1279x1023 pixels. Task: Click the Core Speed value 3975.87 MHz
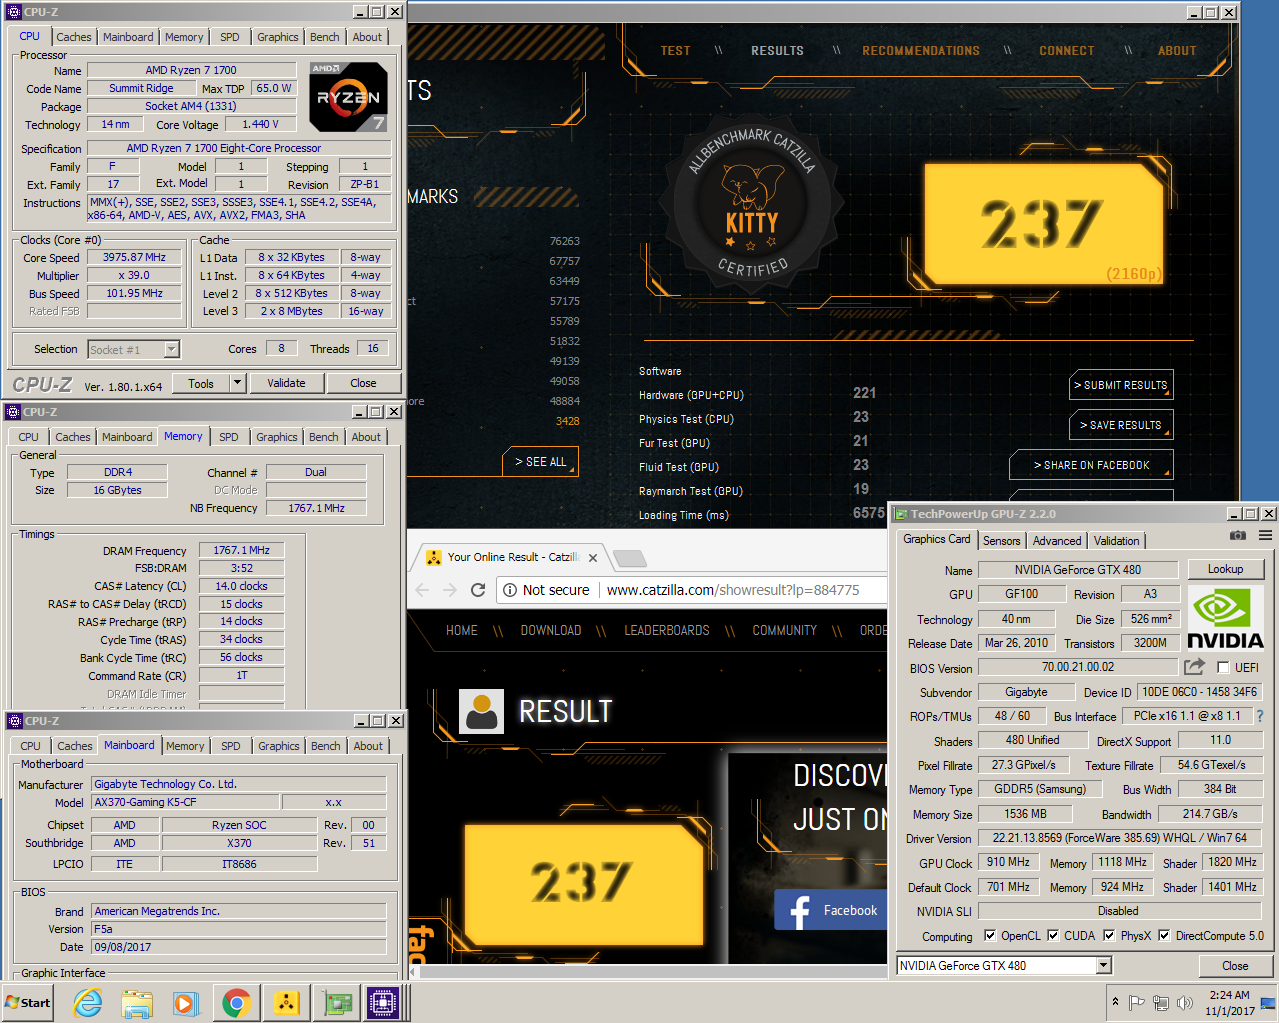point(134,258)
